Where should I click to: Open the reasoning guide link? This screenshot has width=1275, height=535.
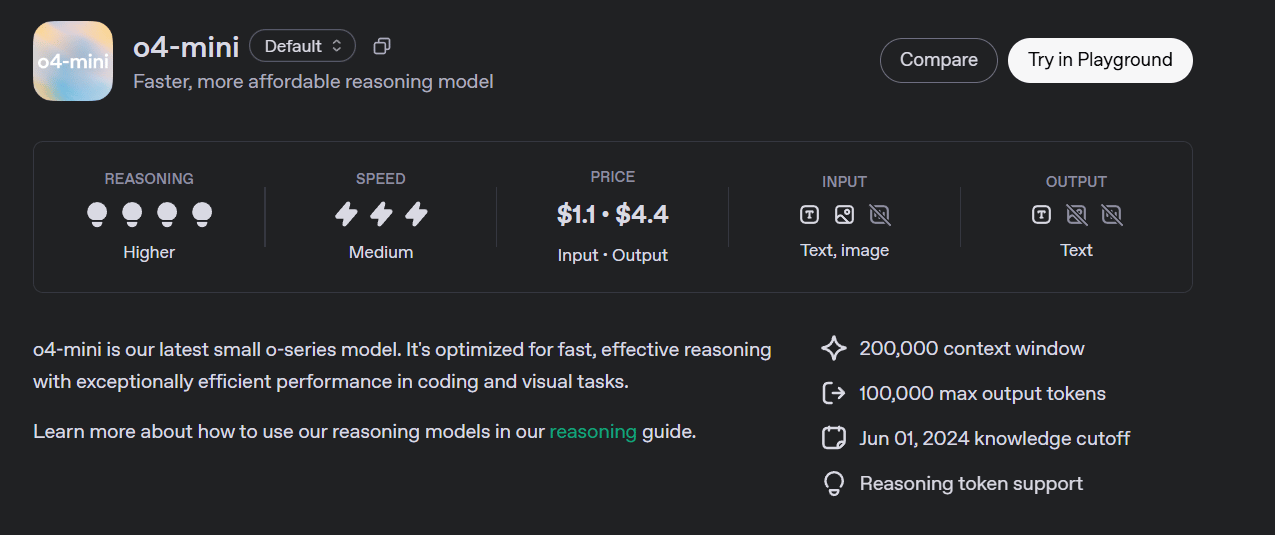(x=593, y=432)
